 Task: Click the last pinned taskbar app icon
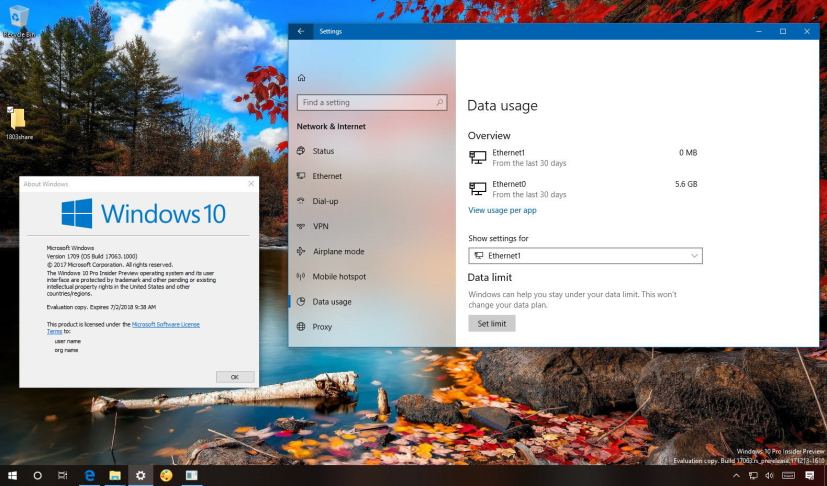pyautogui.click(x=191, y=475)
